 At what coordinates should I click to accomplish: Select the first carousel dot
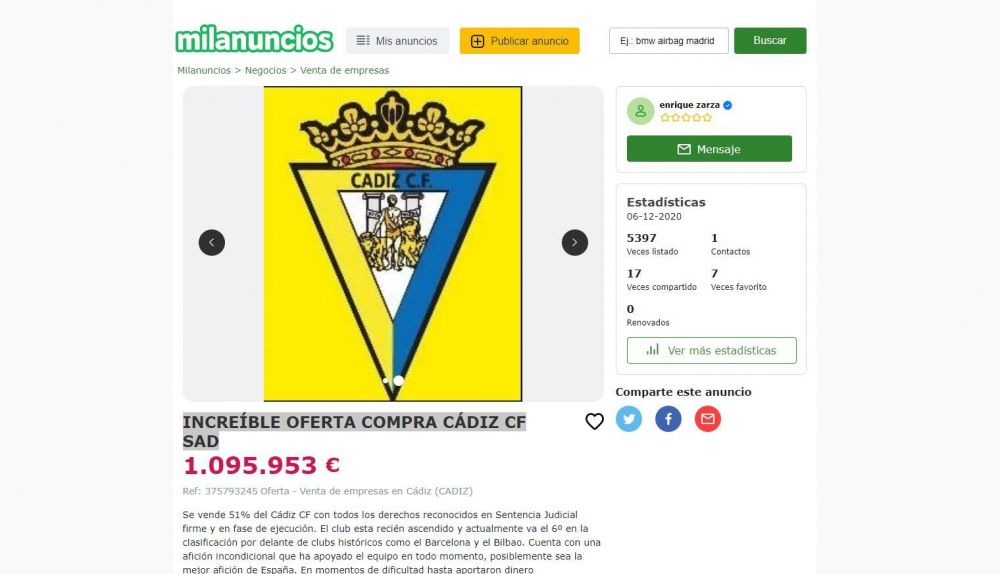click(x=385, y=381)
